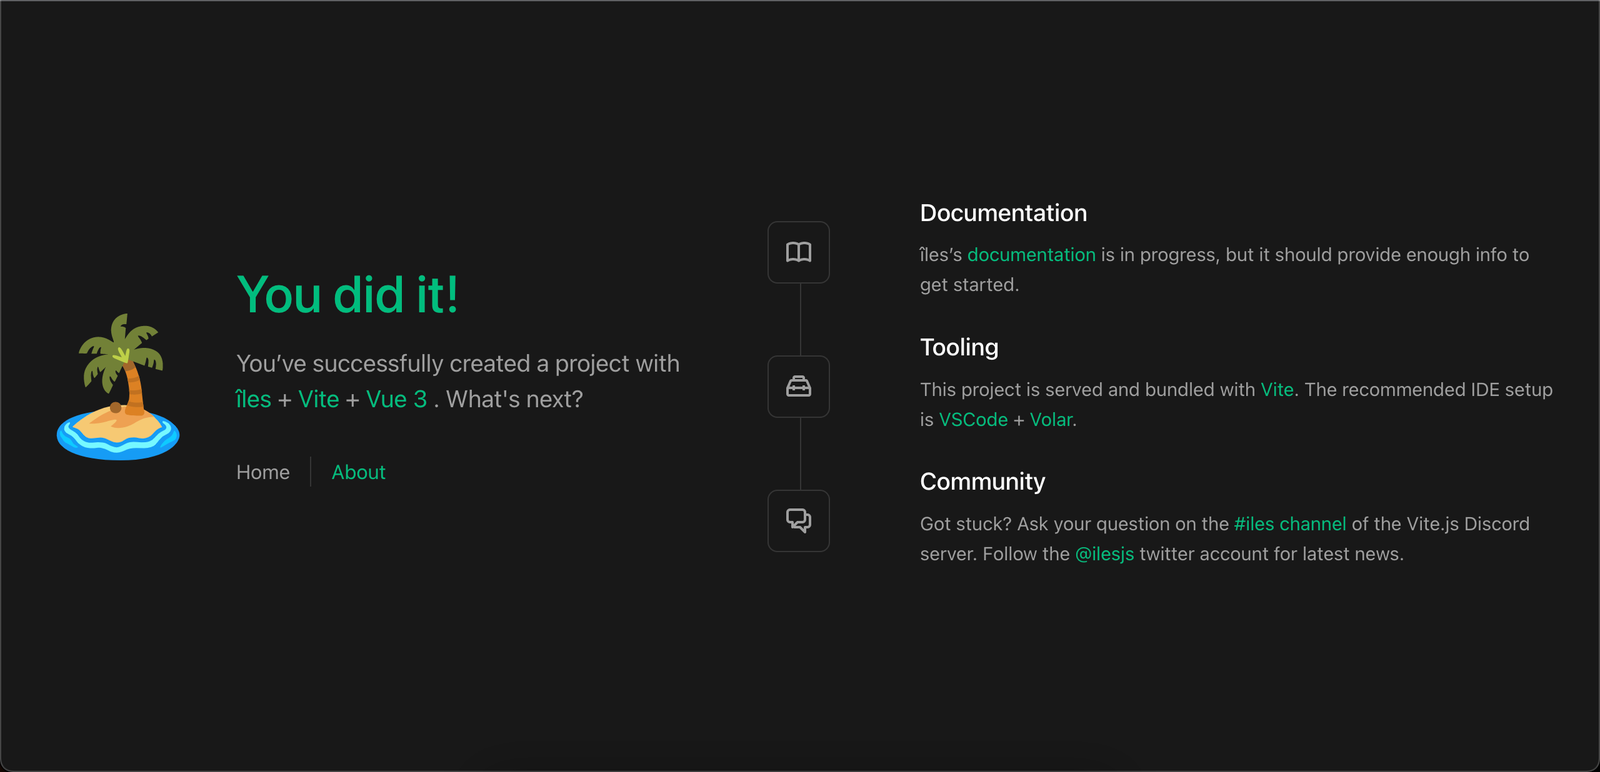This screenshot has height=772, width=1600.
Task: Open the Vue 3 link
Action: [x=396, y=399]
